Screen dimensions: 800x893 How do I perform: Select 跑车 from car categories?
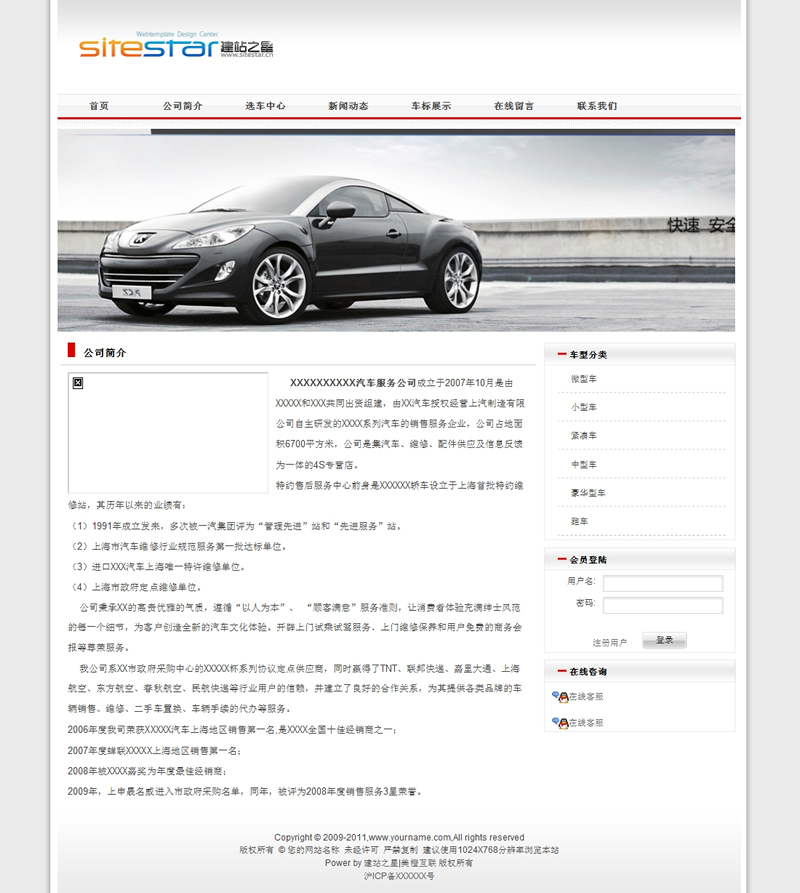pyautogui.click(x=580, y=521)
